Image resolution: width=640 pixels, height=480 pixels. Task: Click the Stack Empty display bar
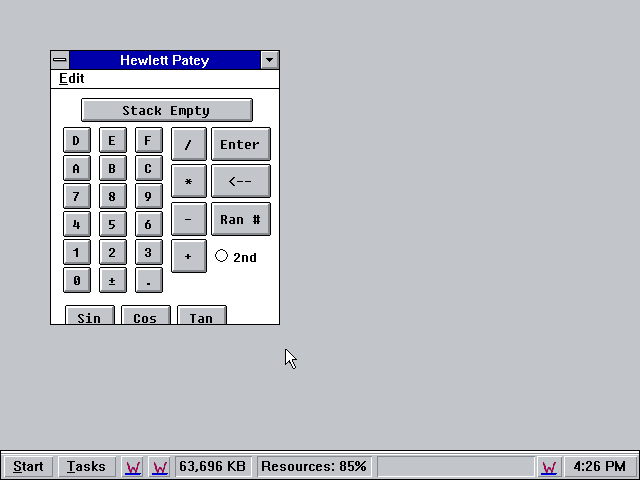tap(166, 110)
